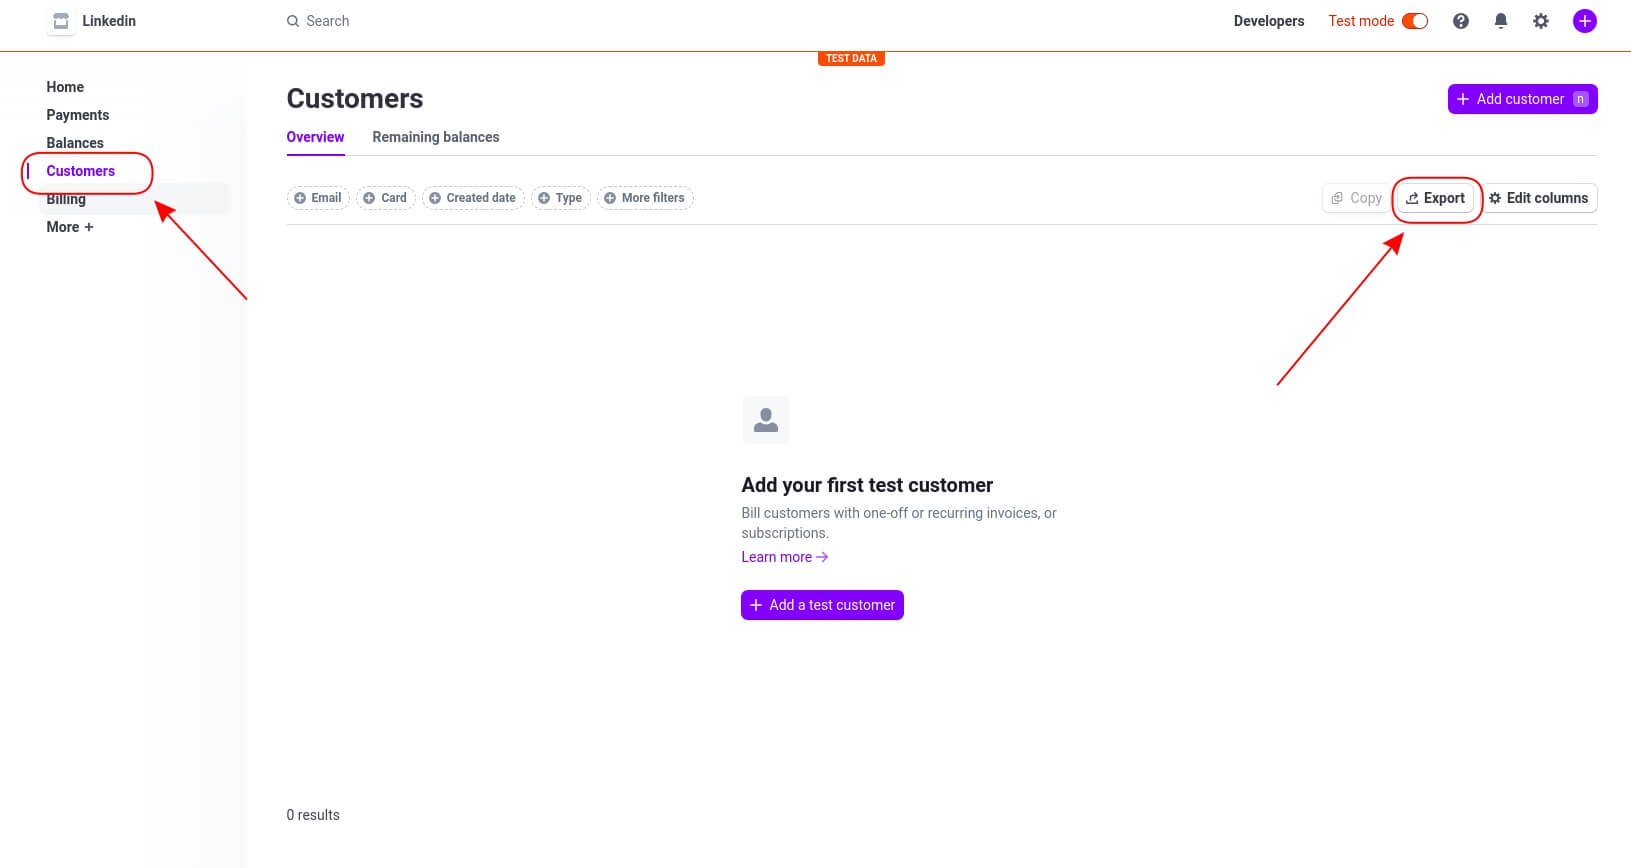
Task: Click the Export button
Action: (x=1436, y=198)
